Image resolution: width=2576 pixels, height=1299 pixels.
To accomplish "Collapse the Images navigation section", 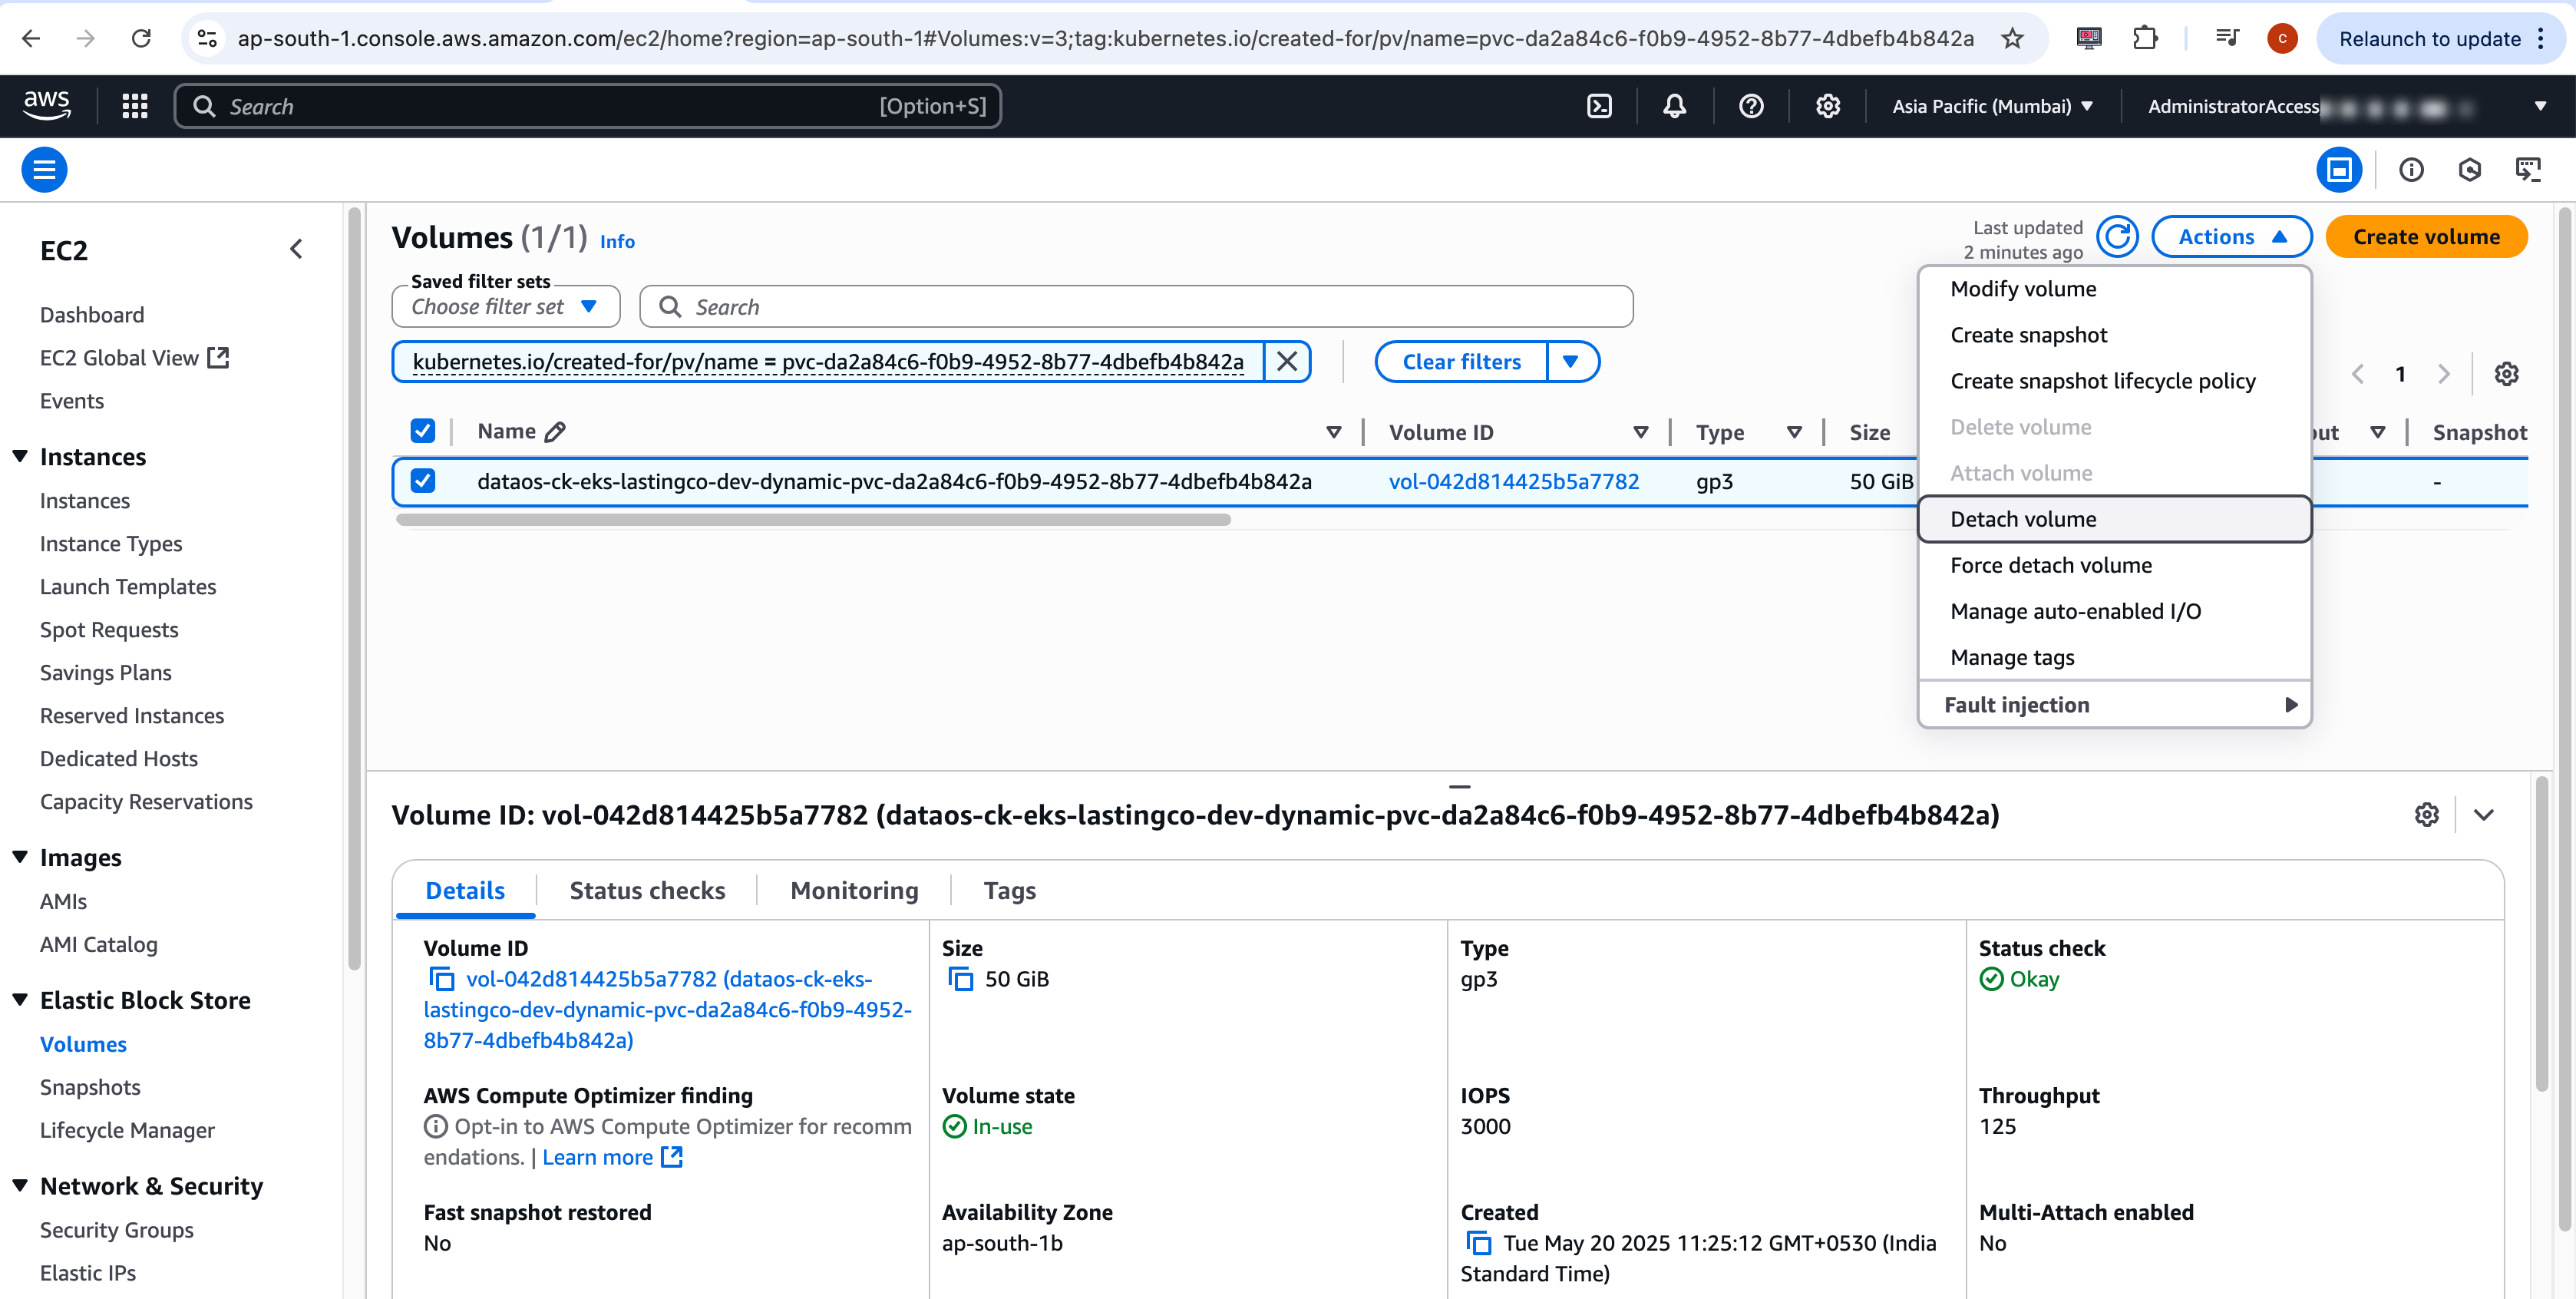I will point(20,858).
